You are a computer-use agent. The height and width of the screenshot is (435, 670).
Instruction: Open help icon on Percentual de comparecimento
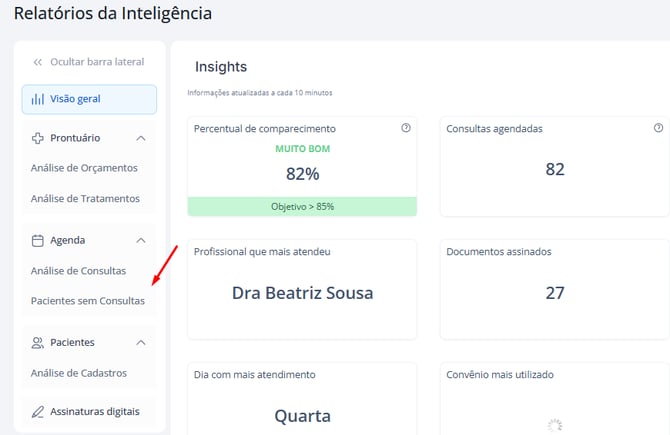[x=406, y=128]
